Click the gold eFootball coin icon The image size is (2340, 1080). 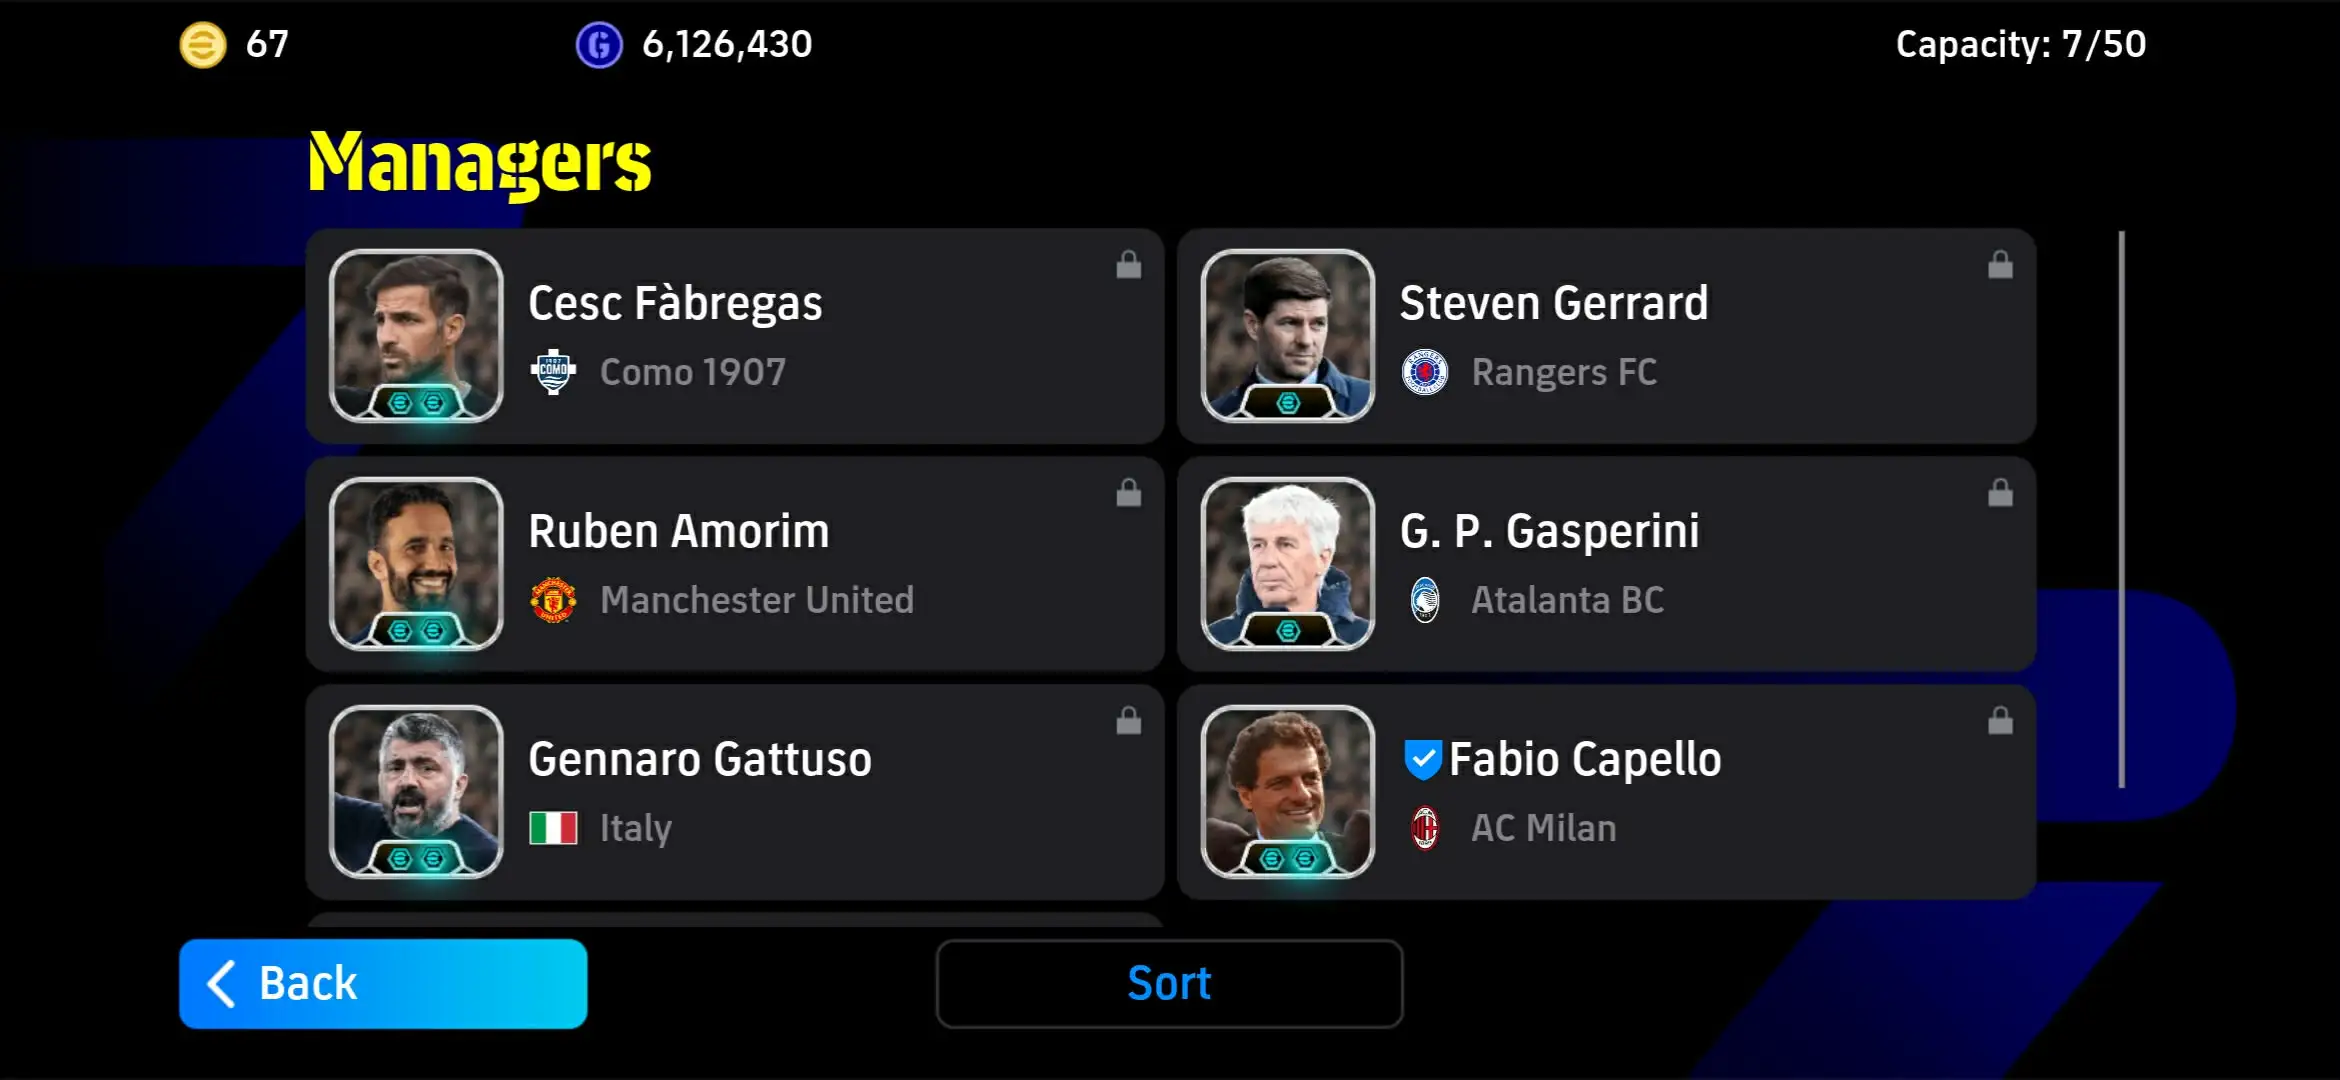tap(202, 45)
